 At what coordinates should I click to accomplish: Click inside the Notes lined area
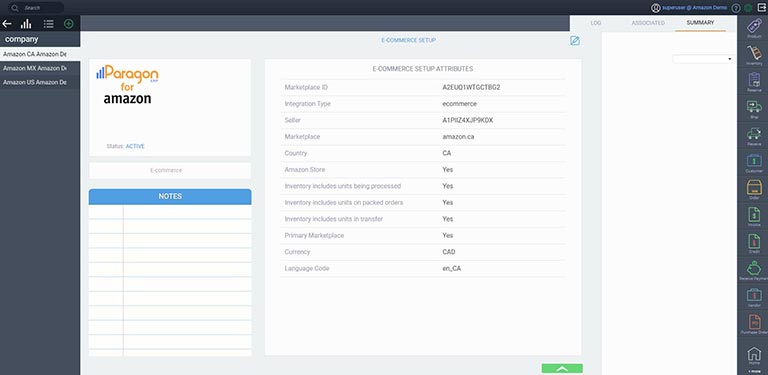[x=170, y=280]
